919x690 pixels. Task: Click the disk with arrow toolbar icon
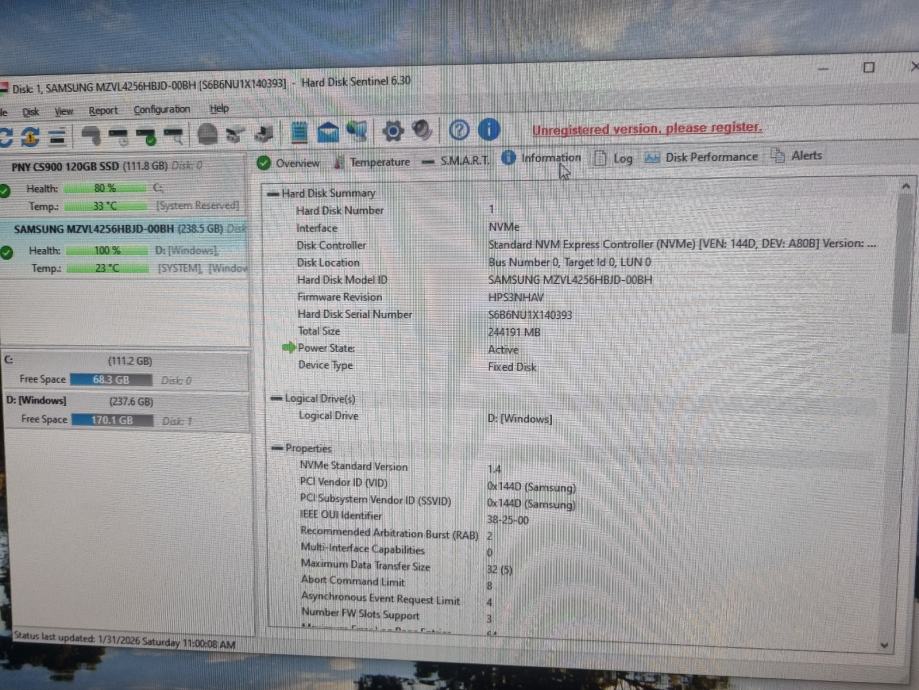pyautogui.click(x=264, y=134)
